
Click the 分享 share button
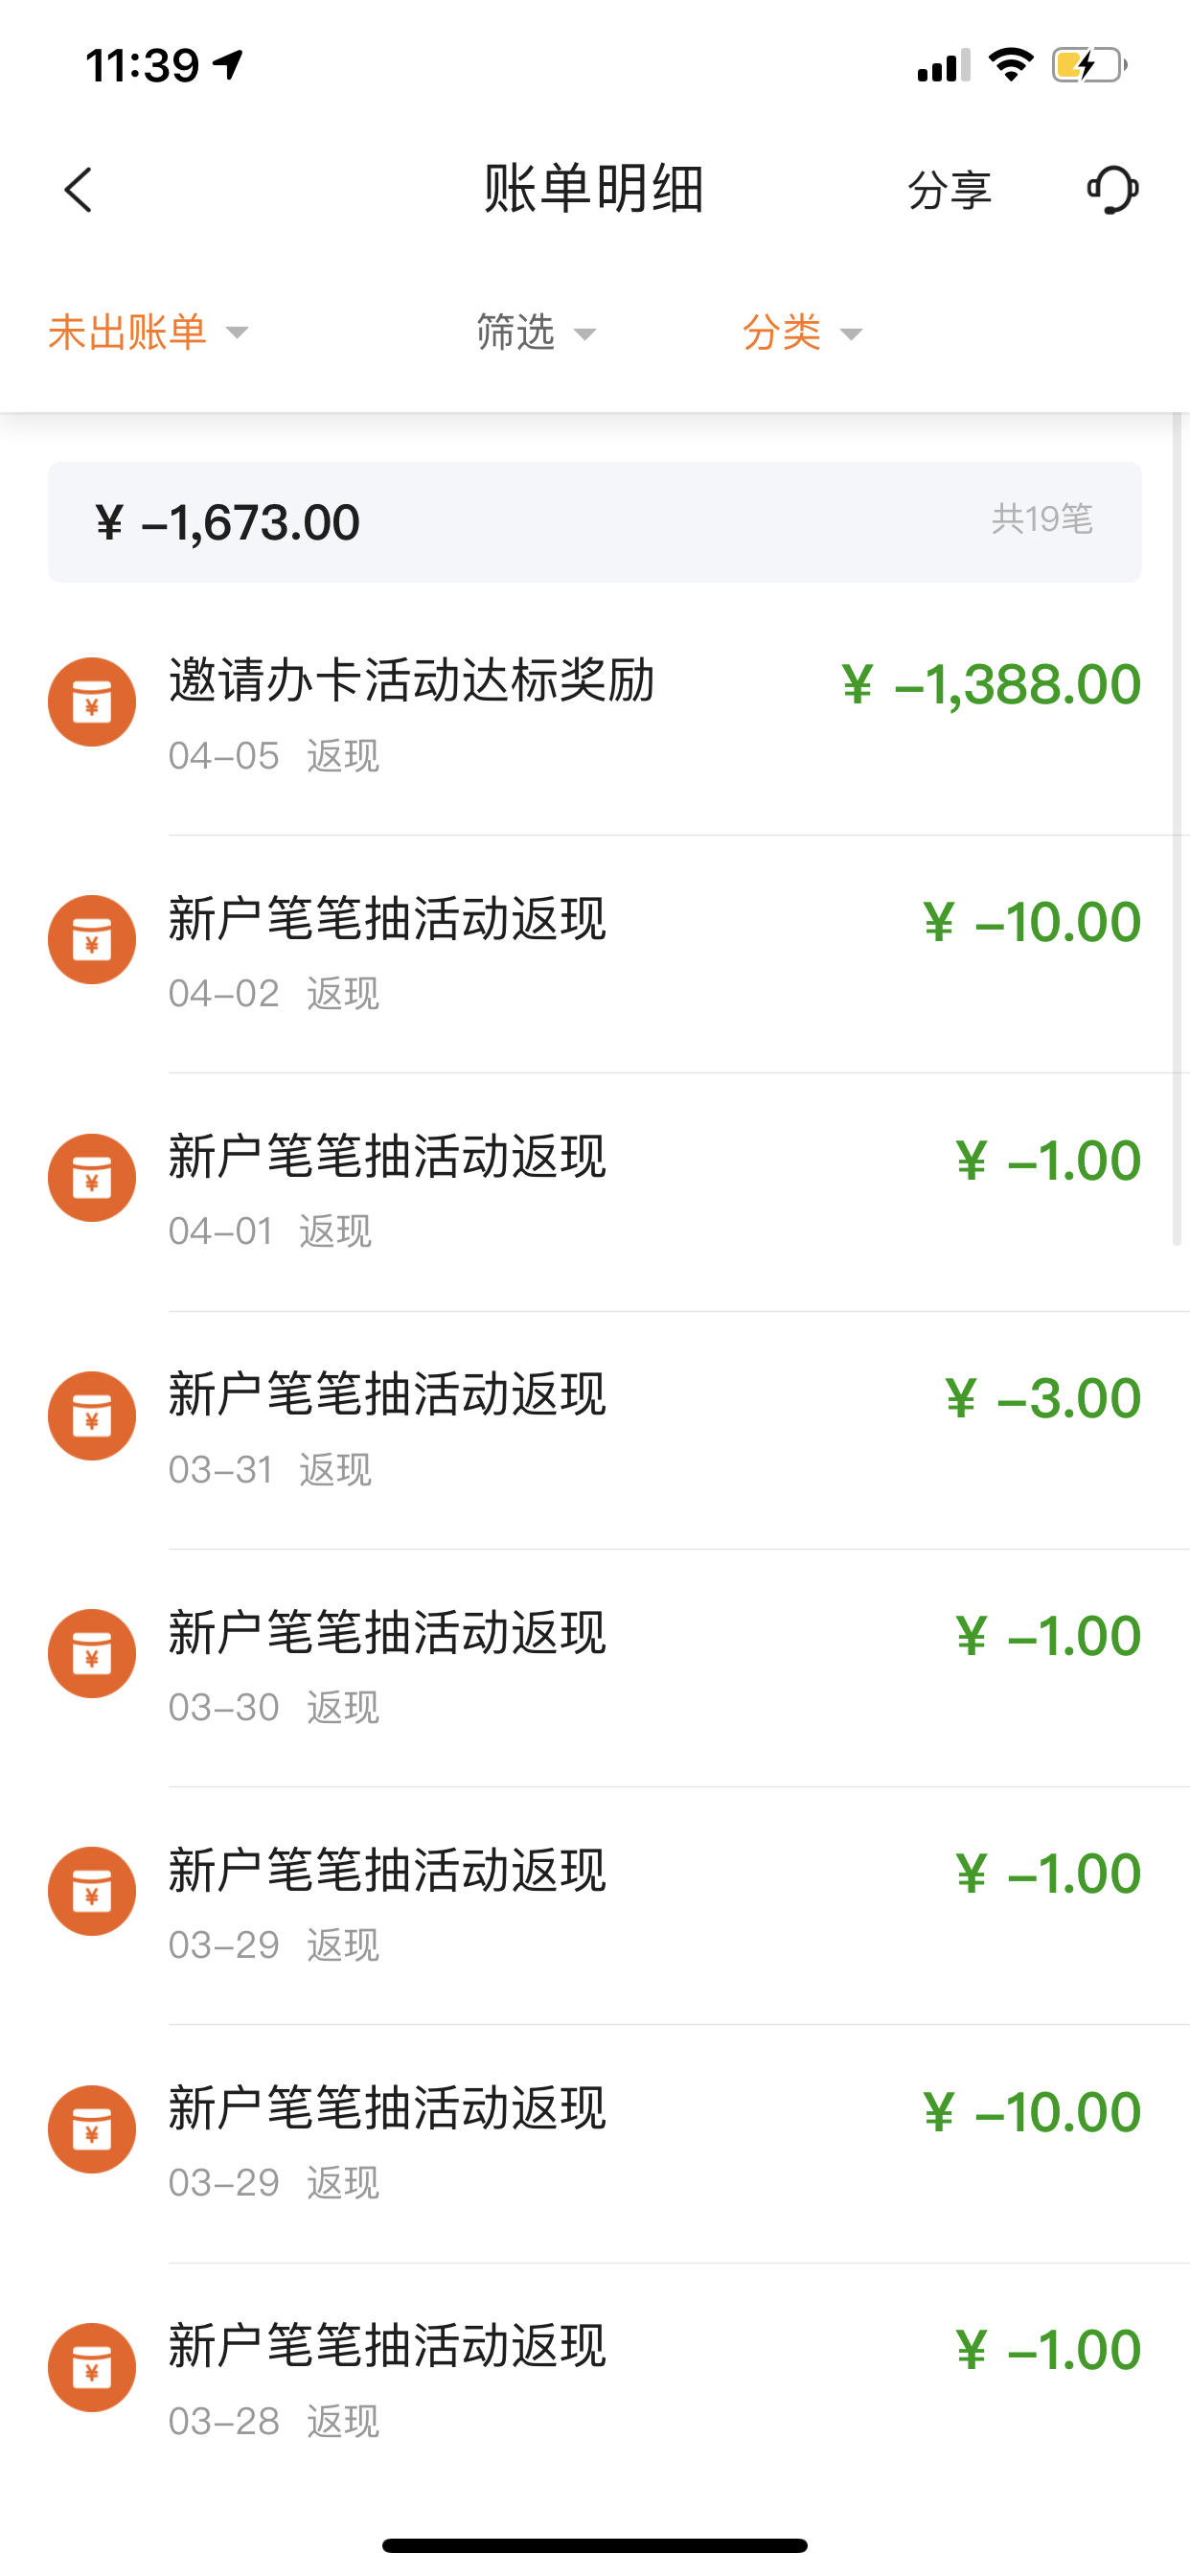coord(949,190)
